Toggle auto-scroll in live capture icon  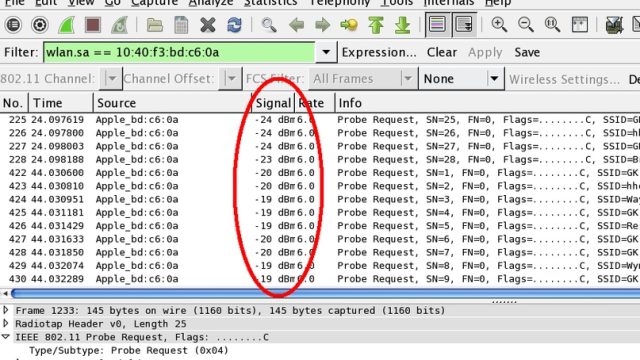464,24
